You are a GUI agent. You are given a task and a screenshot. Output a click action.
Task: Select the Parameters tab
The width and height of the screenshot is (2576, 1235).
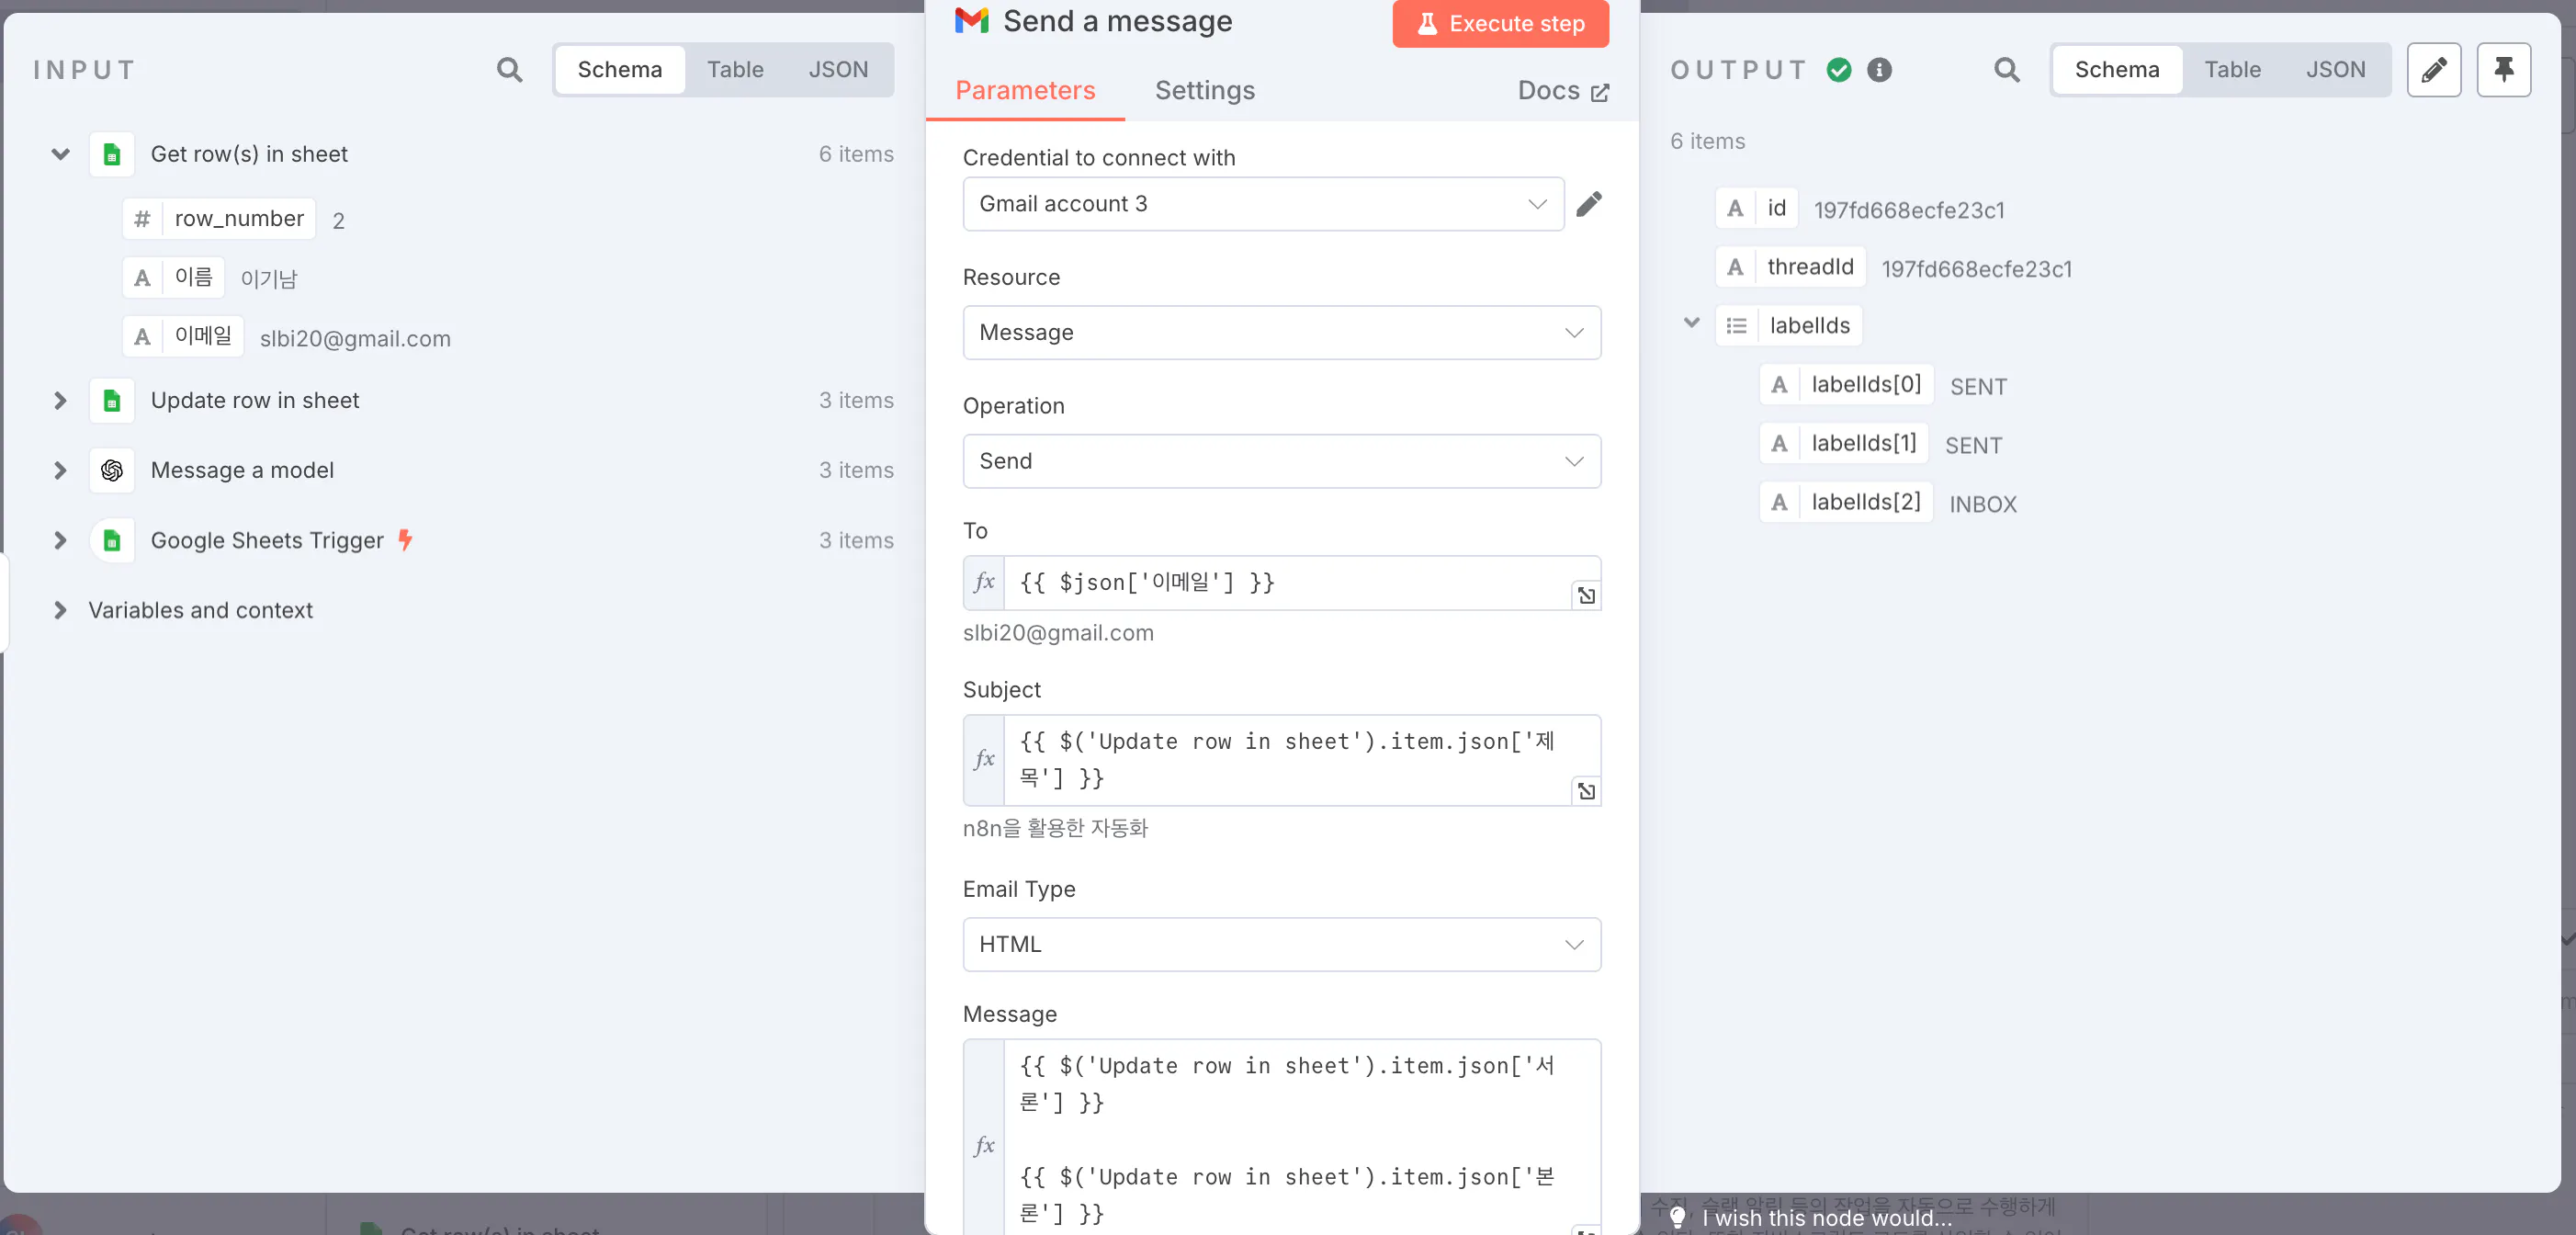[1025, 90]
